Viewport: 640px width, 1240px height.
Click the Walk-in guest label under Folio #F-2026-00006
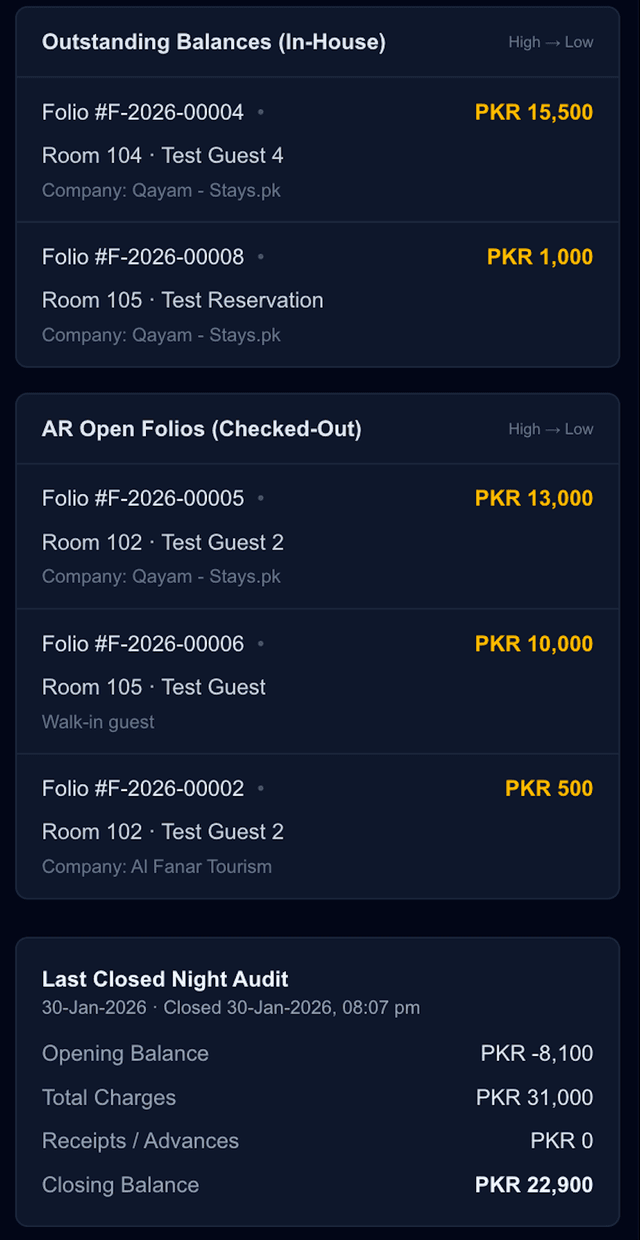[97, 721]
